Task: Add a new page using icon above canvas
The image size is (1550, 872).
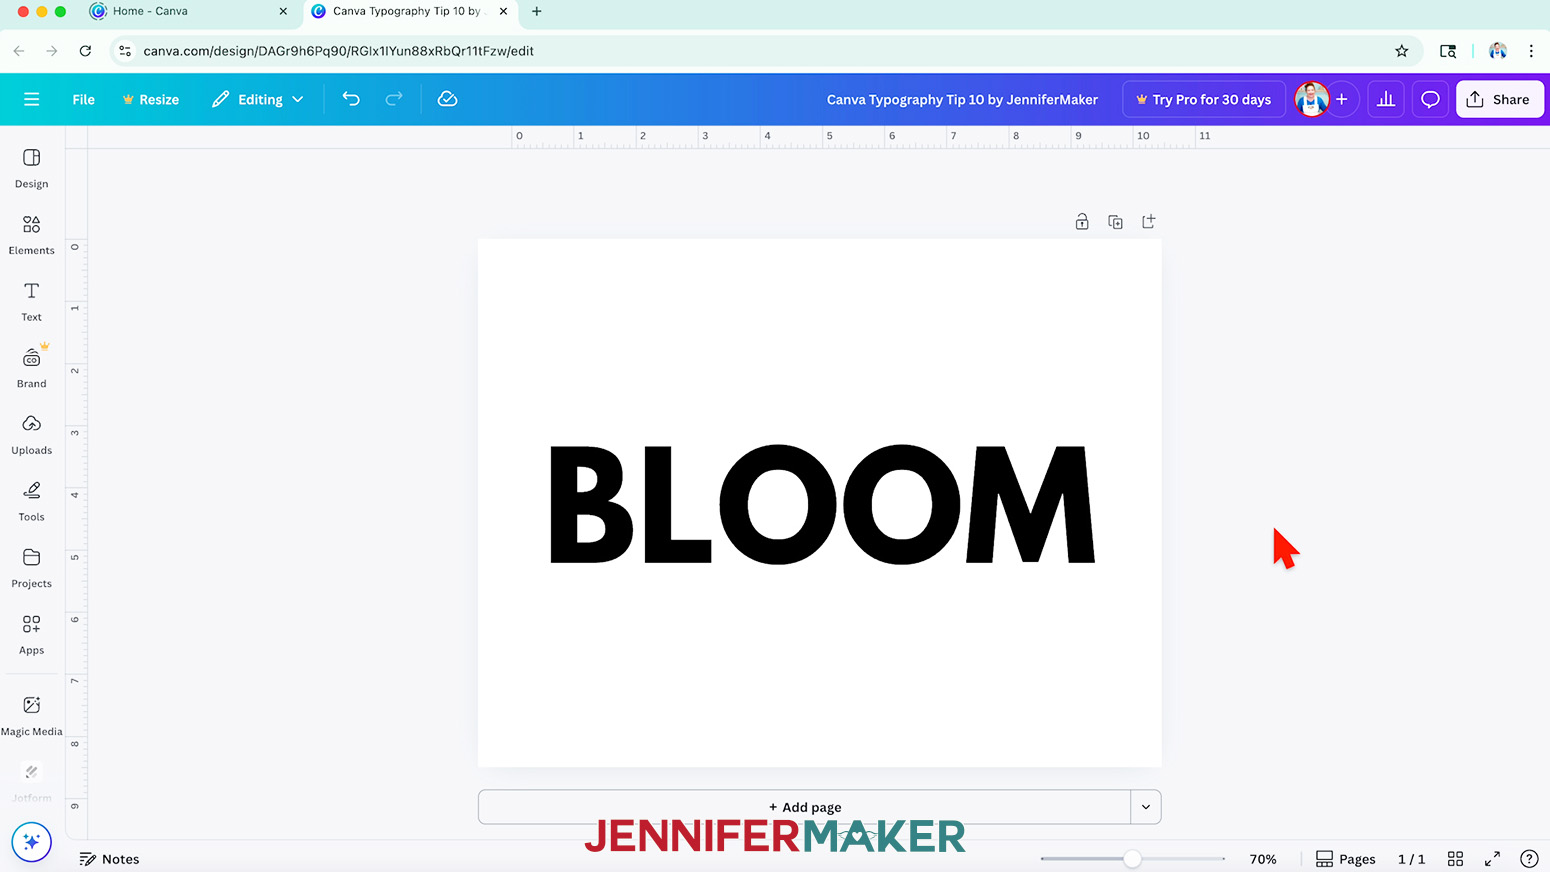Action: pyautogui.click(x=1149, y=222)
